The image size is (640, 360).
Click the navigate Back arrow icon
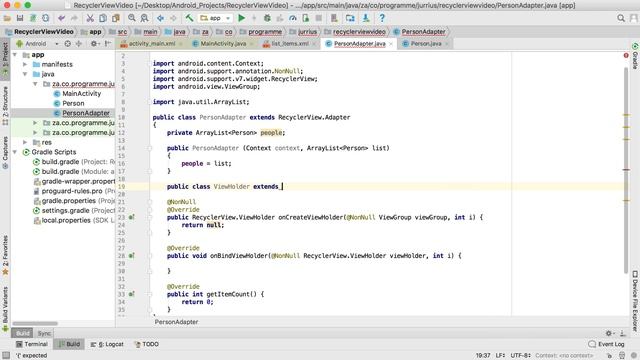[x=160, y=18]
